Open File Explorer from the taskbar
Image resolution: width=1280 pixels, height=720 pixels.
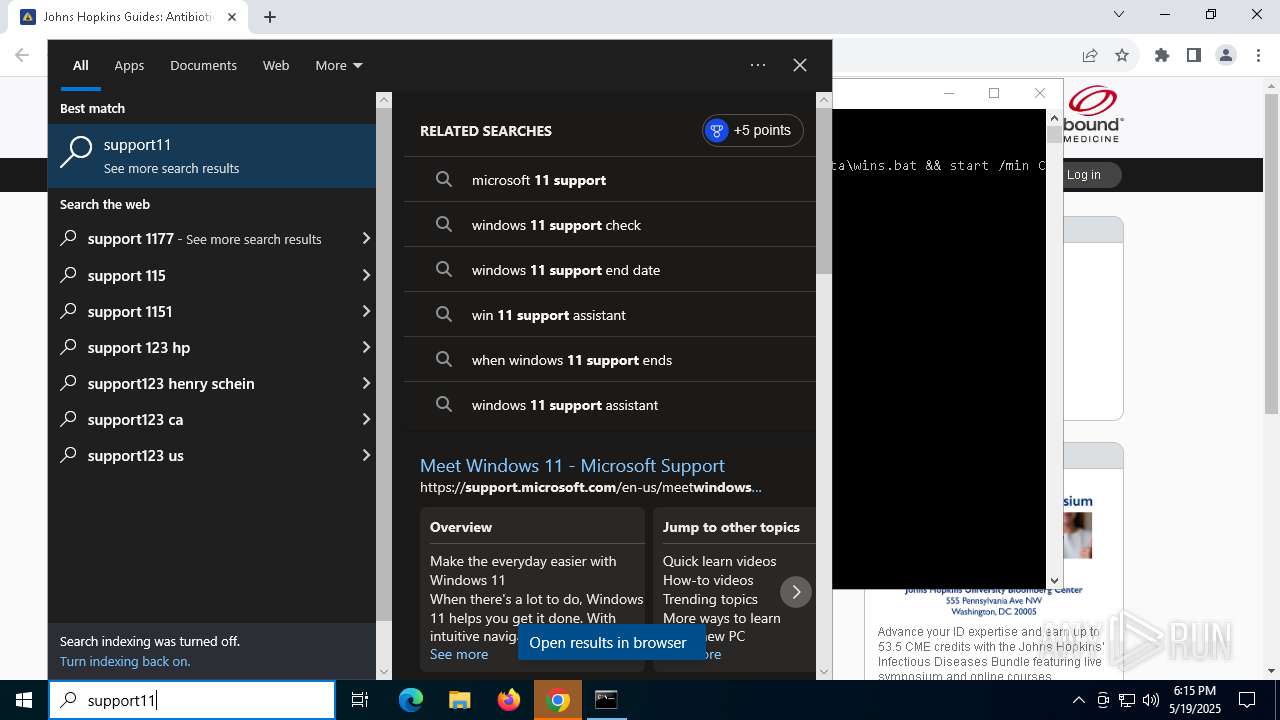point(459,700)
